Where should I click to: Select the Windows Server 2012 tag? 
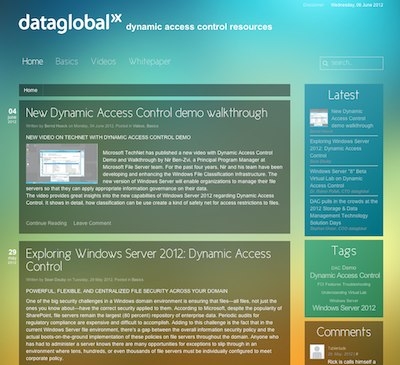pyautogui.click(x=344, y=308)
